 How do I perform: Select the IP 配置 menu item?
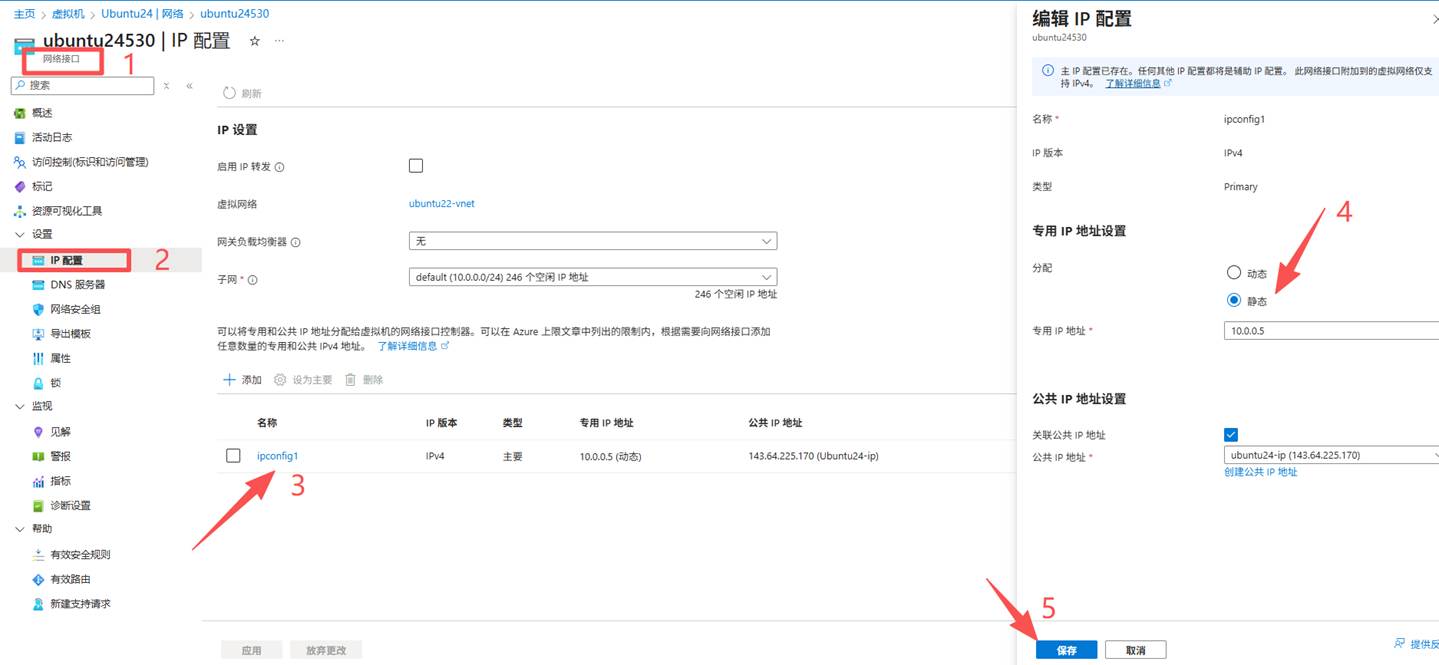click(66, 261)
